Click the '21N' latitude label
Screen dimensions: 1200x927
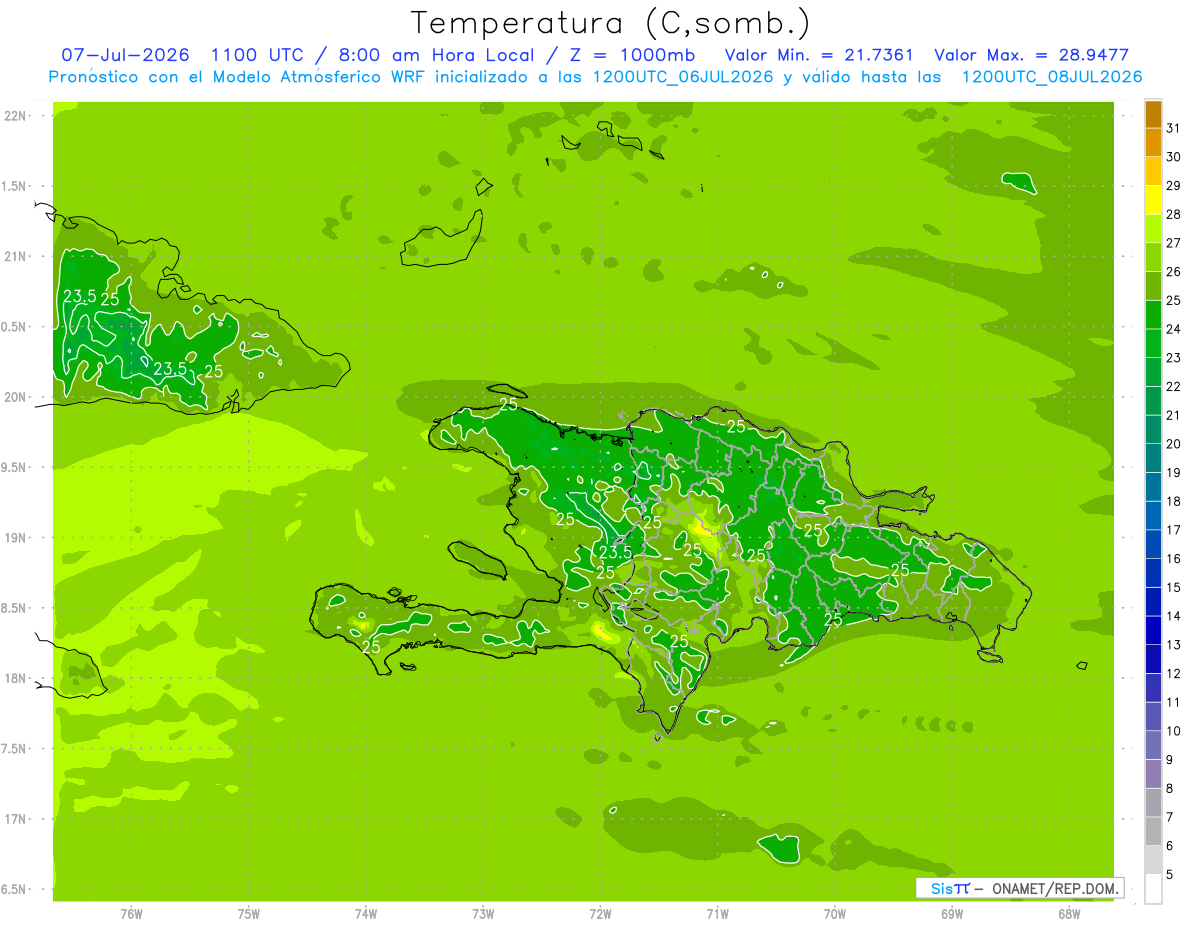[x=15, y=257]
